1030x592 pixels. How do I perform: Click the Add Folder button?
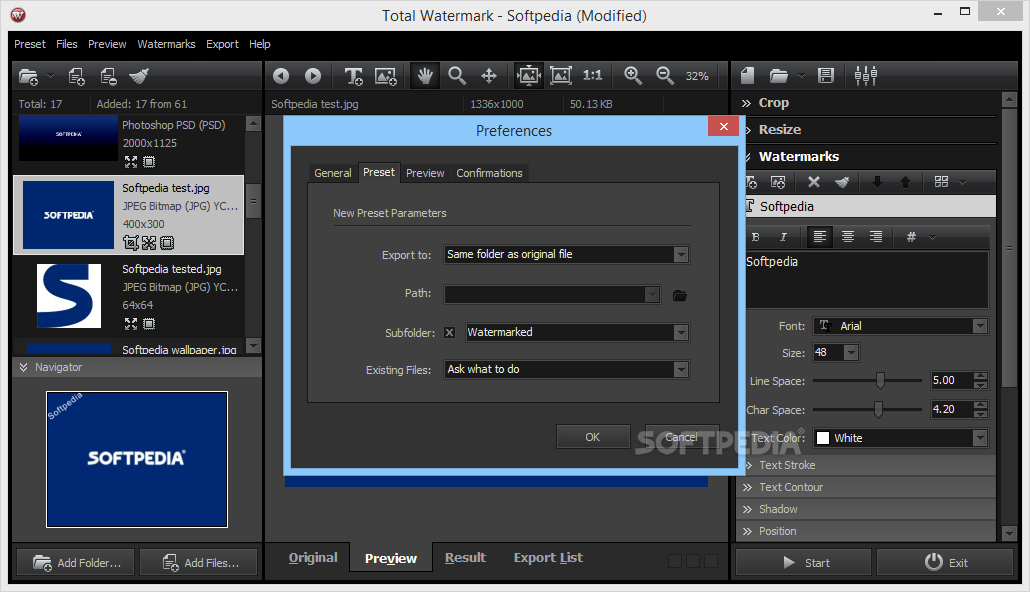(x=76, y=562)
